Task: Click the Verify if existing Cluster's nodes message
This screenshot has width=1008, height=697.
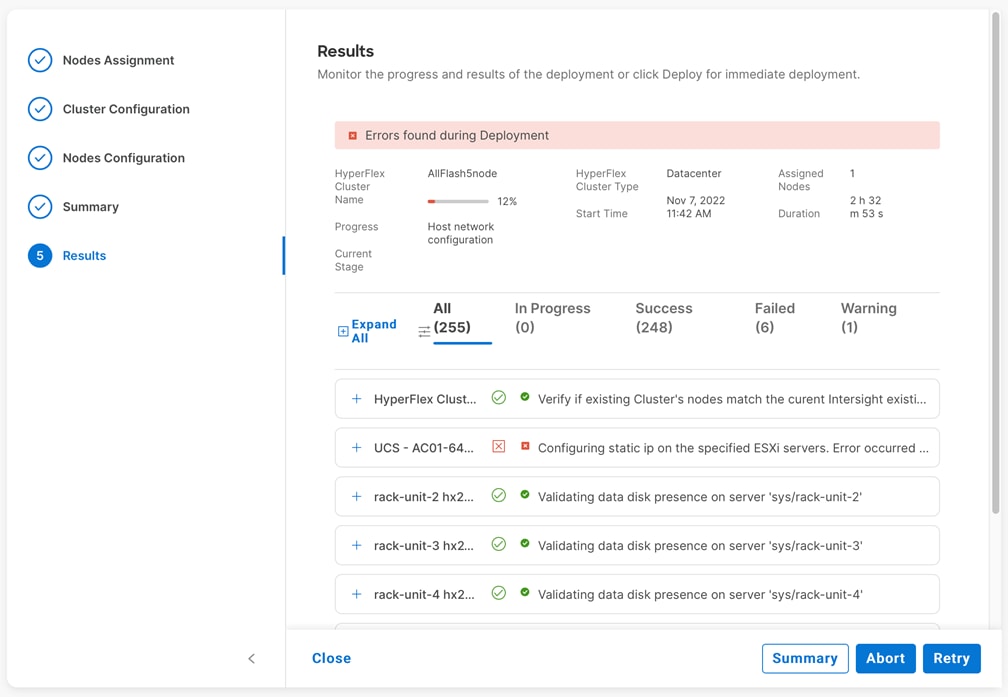Action: click(x=732, y=399)
